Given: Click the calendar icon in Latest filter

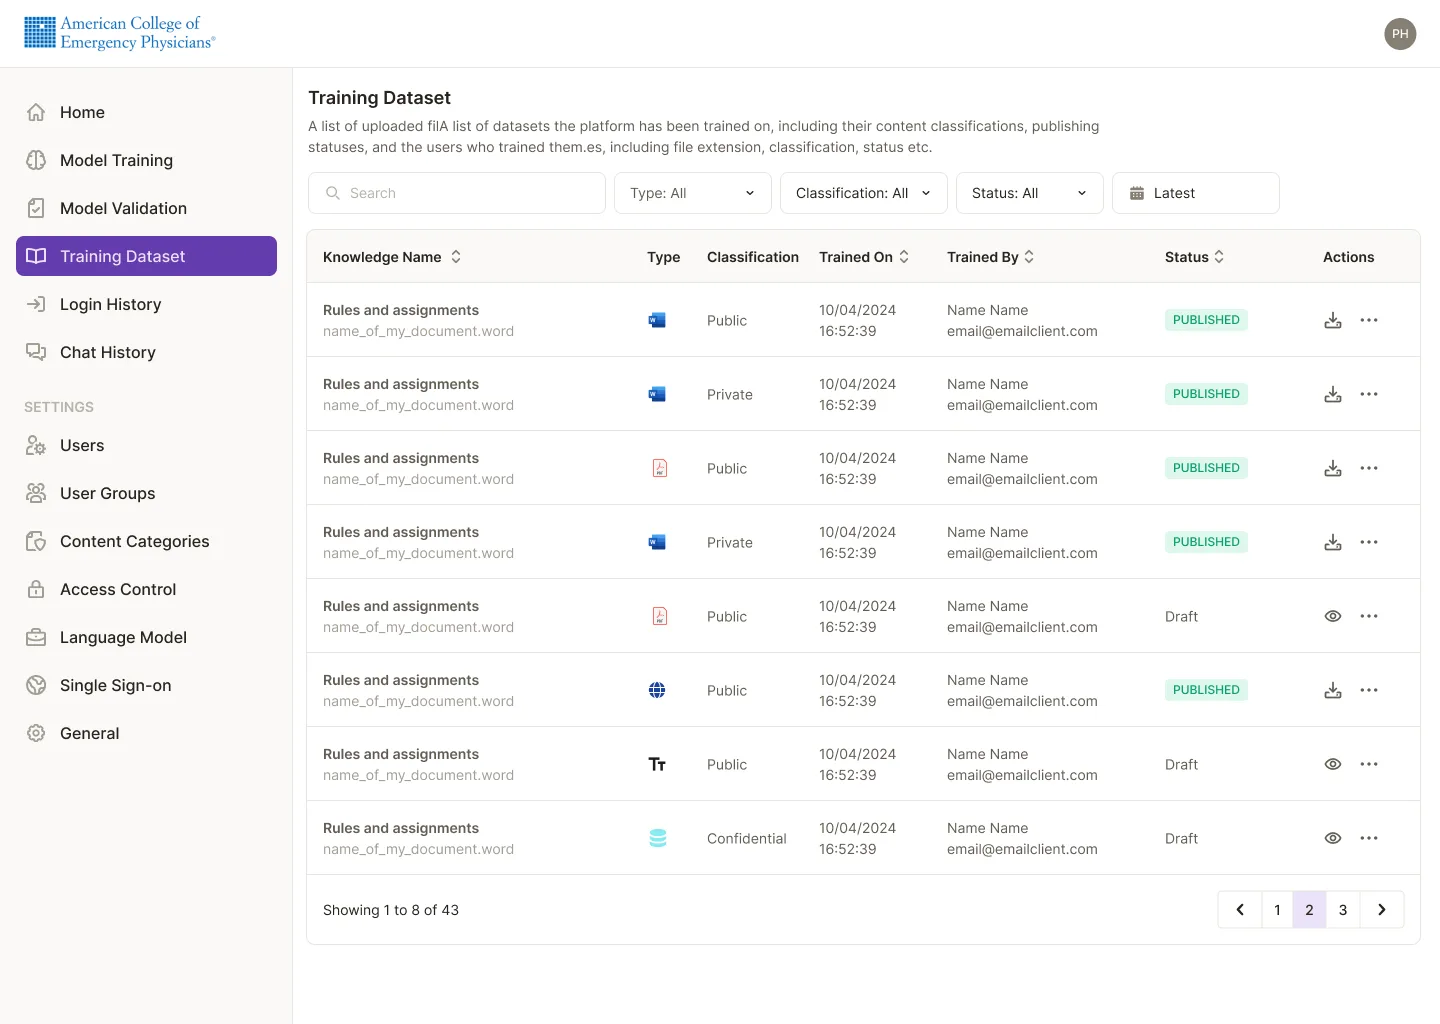Looking at the screenshot, I should (x=1137, y=193).
